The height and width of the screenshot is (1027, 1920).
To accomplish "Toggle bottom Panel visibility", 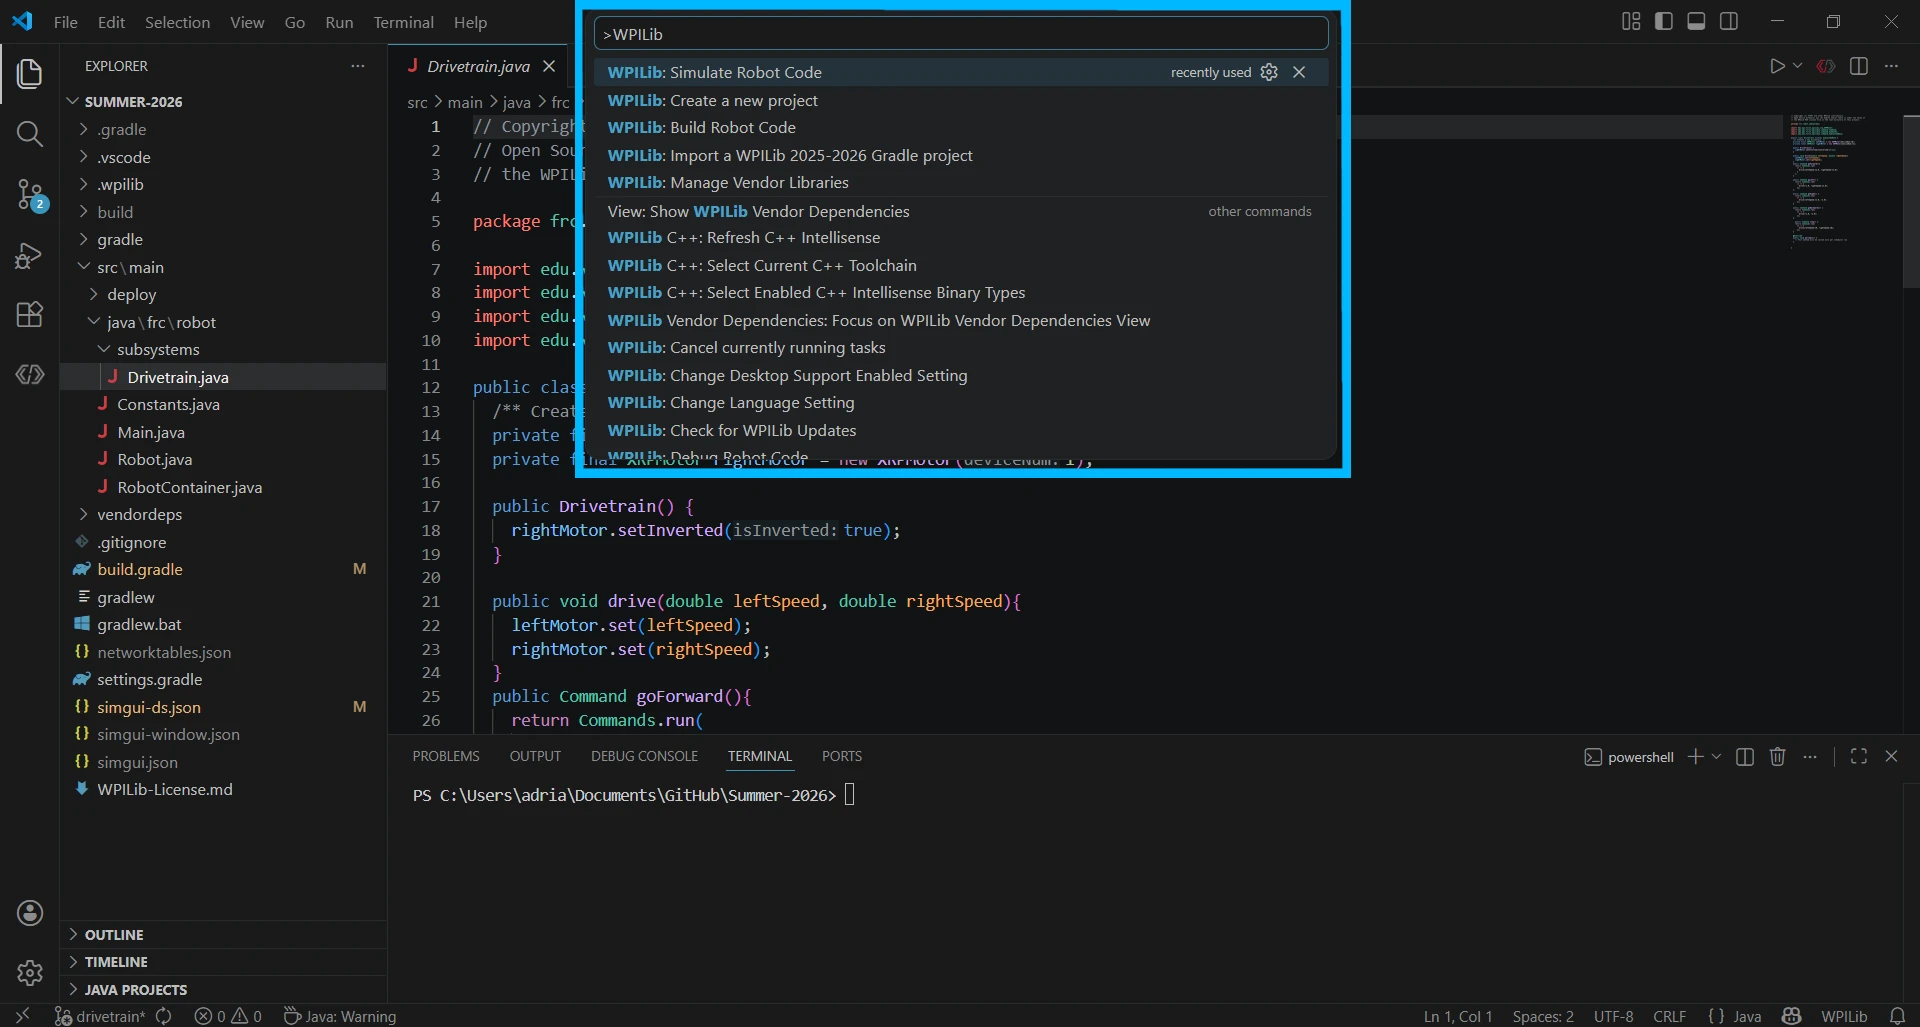I will click(1696, 21).
